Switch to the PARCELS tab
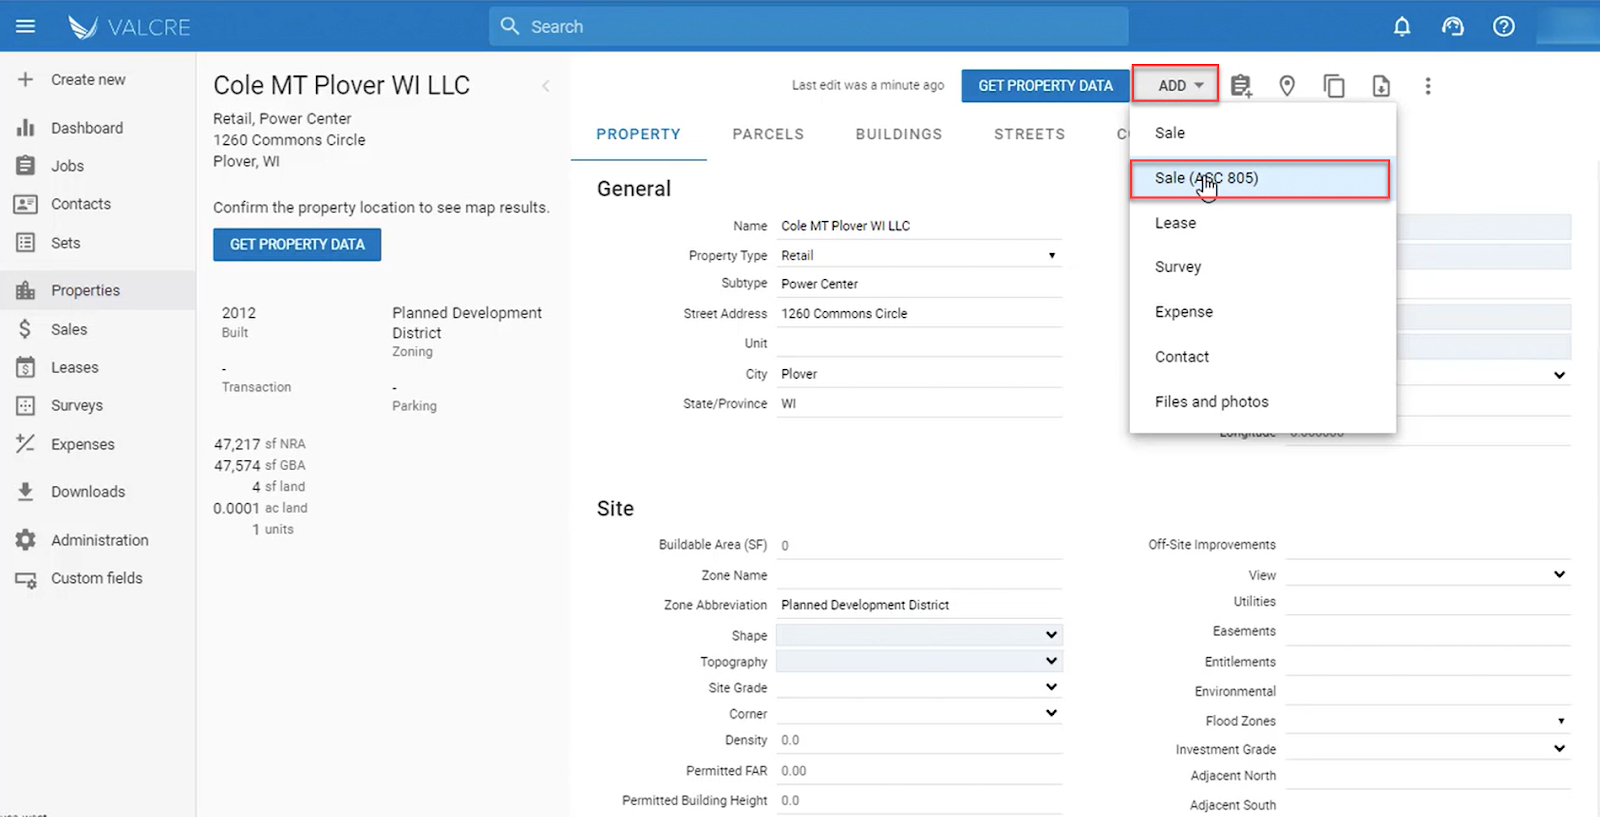 (768, 134)
